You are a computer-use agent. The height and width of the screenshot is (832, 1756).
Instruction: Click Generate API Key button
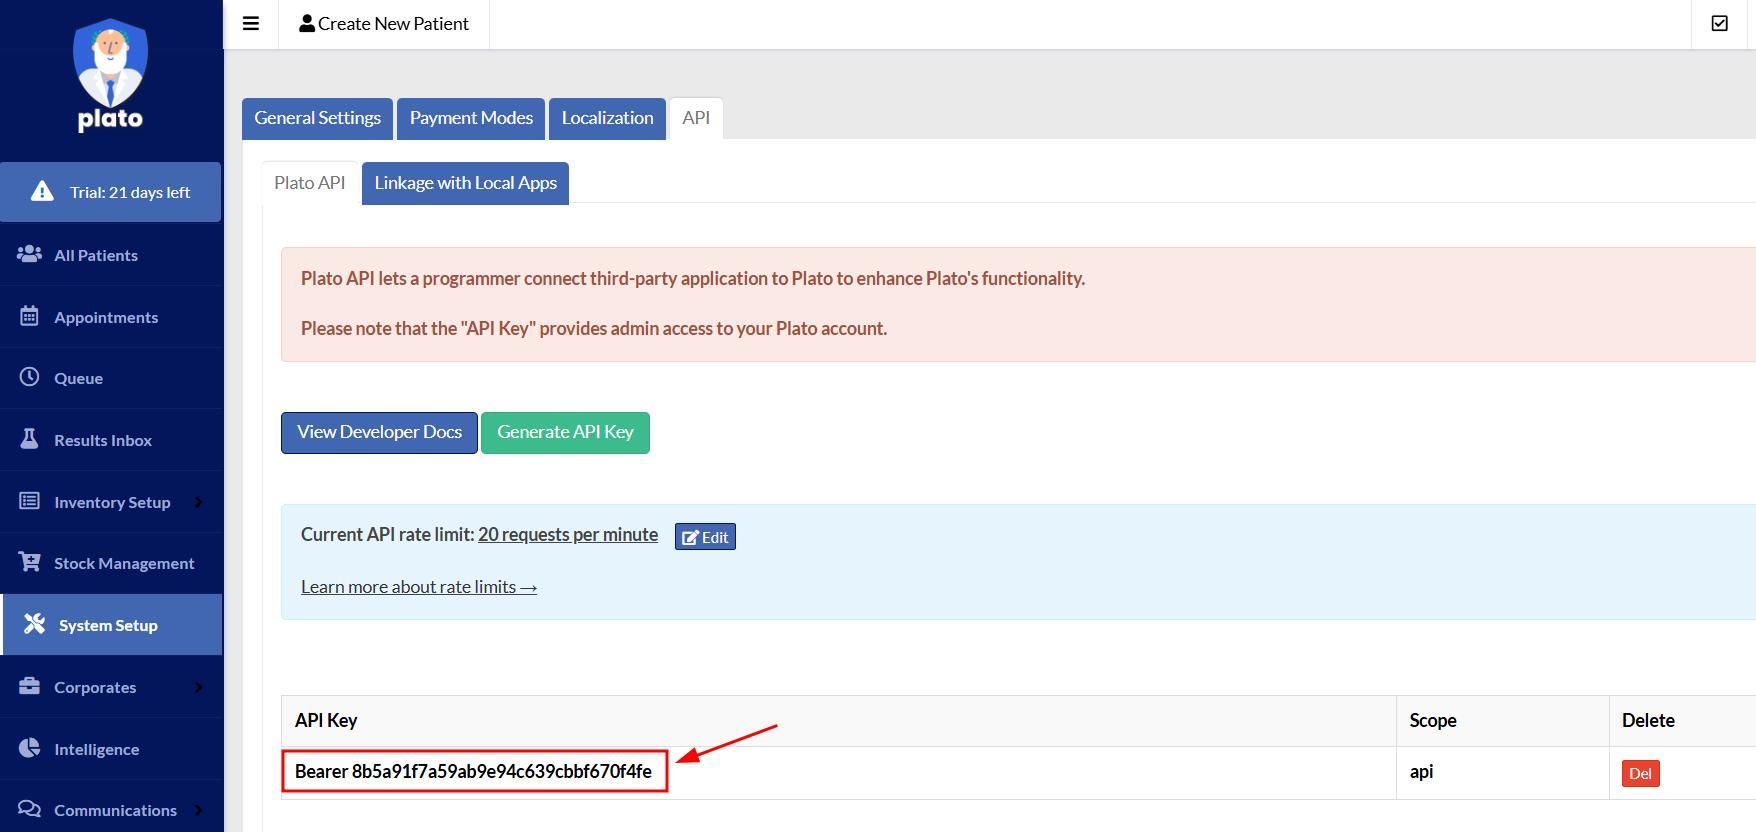[565, 432]
